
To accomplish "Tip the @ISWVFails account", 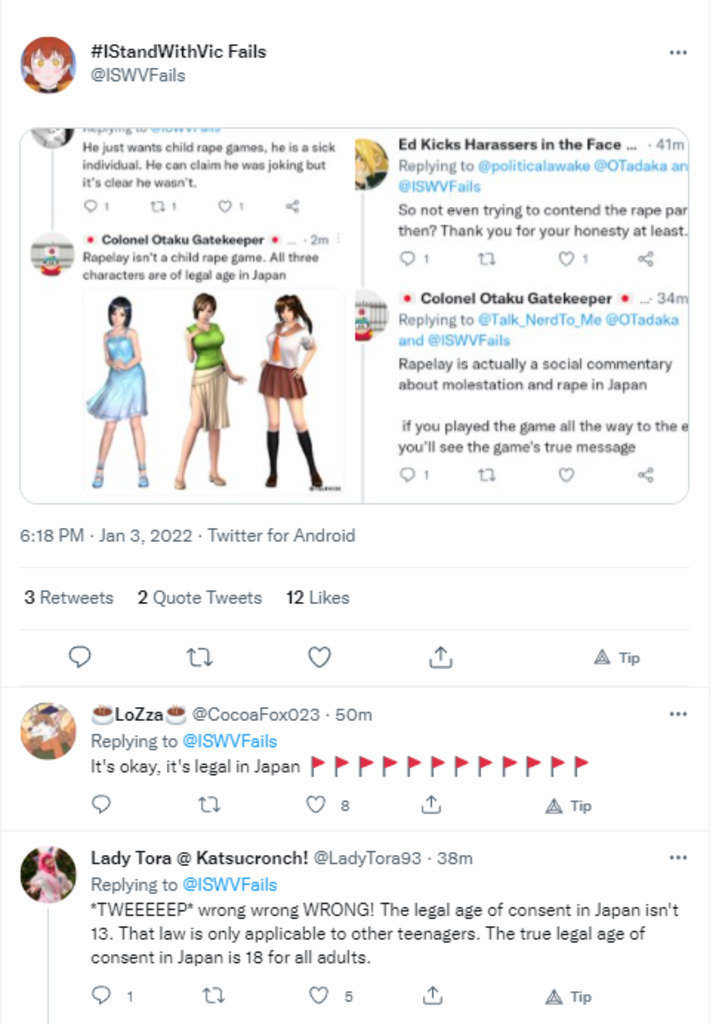I will [616, 657].
